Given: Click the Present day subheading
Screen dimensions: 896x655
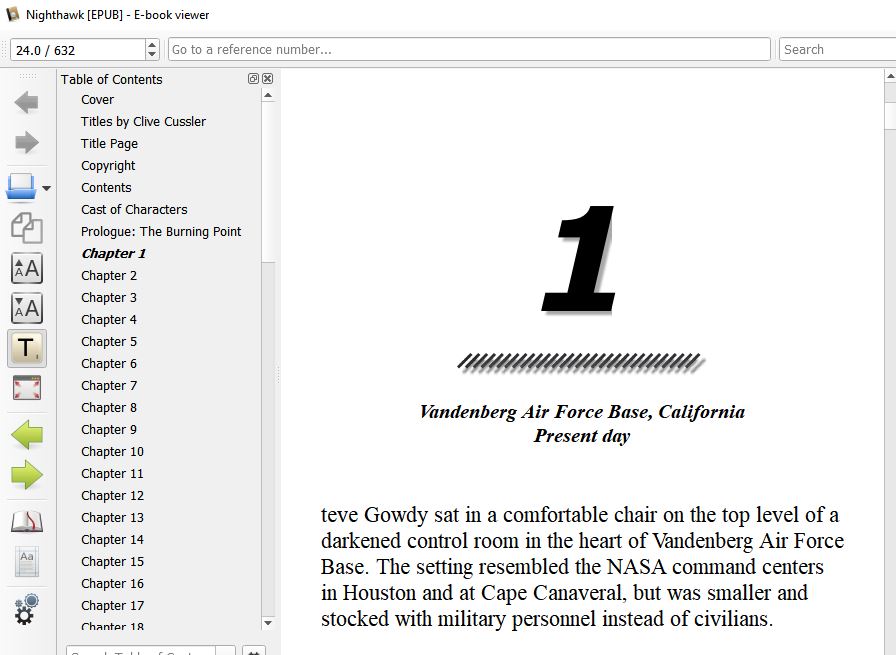Looking at the screenshot, I should pos(582,436).
